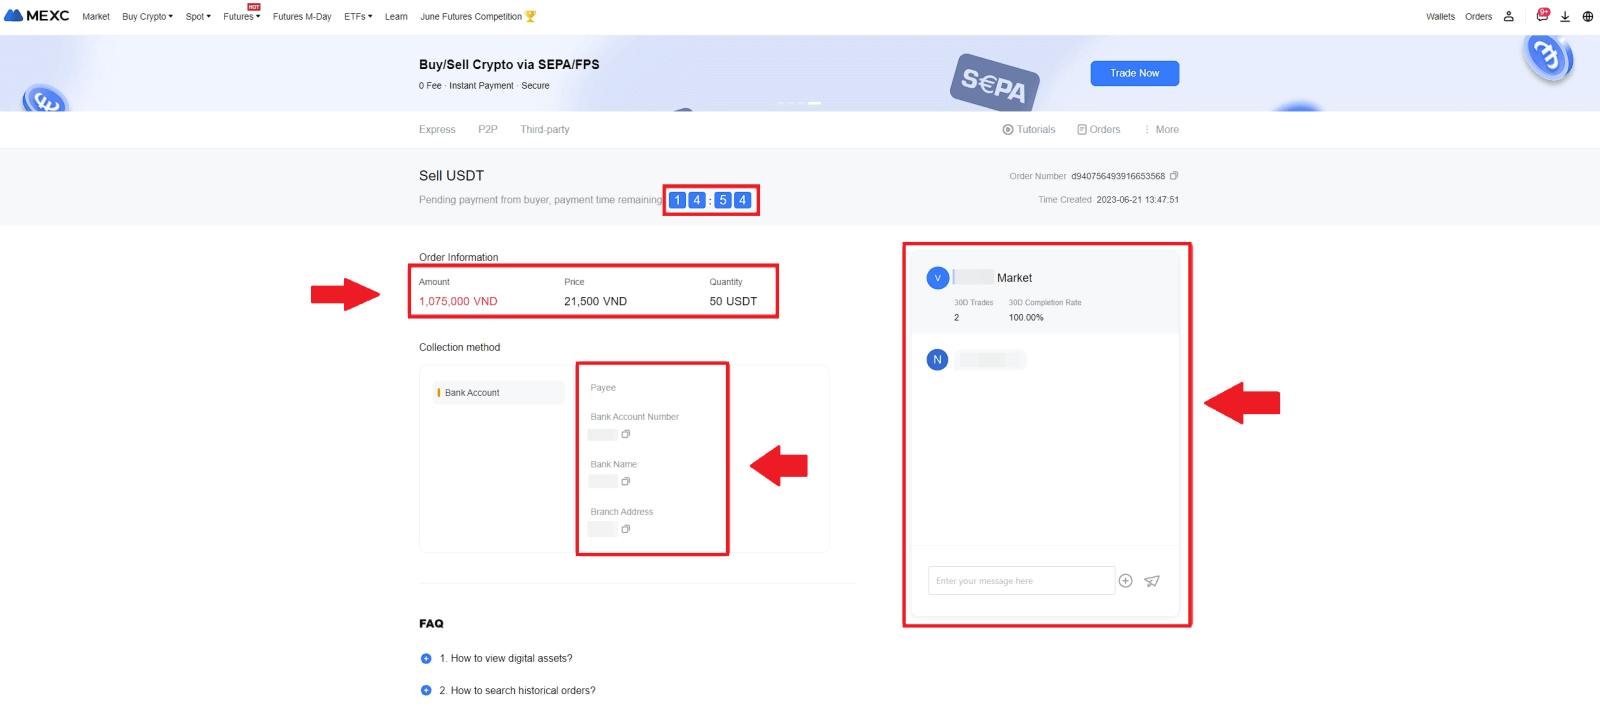Copy the bank name

pyautogui.click(x=626, y=482)
